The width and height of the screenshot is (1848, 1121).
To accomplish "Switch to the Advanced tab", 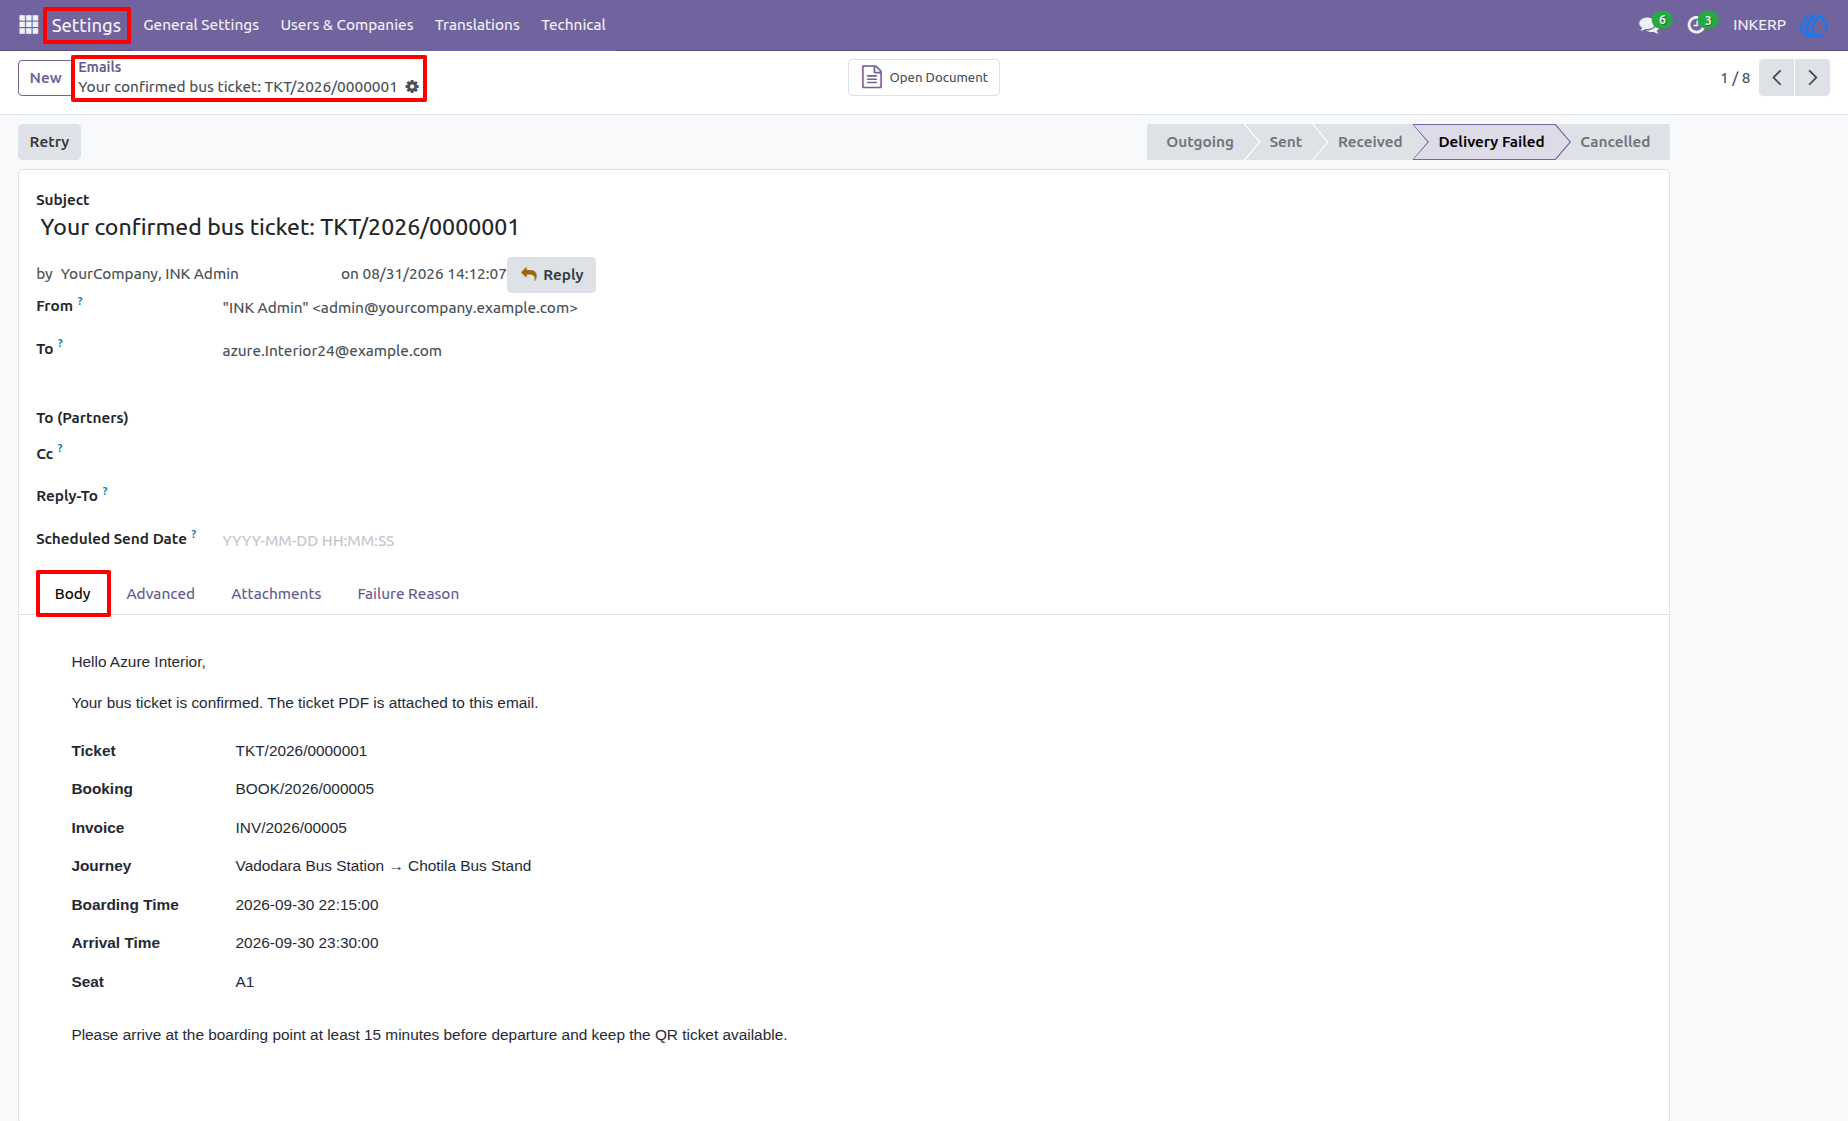I will point(161,593).
